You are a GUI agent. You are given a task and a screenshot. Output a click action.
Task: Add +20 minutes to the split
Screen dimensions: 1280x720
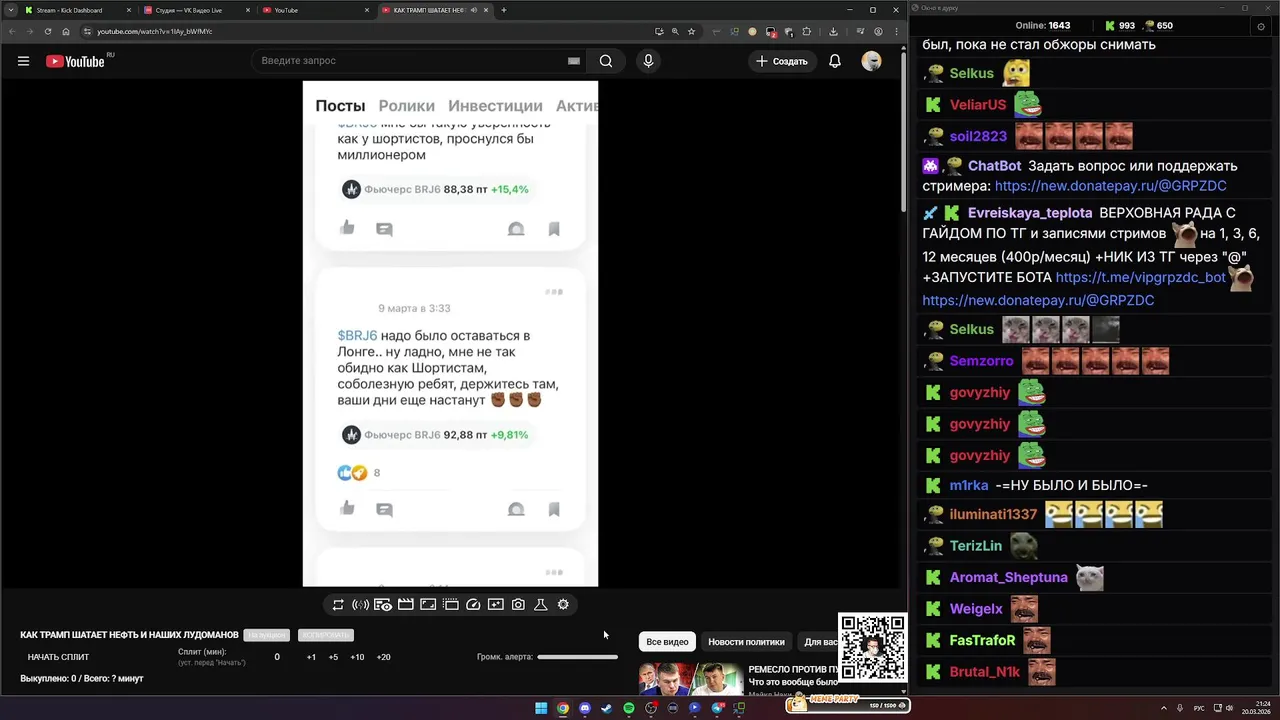(x=383, y=657)
